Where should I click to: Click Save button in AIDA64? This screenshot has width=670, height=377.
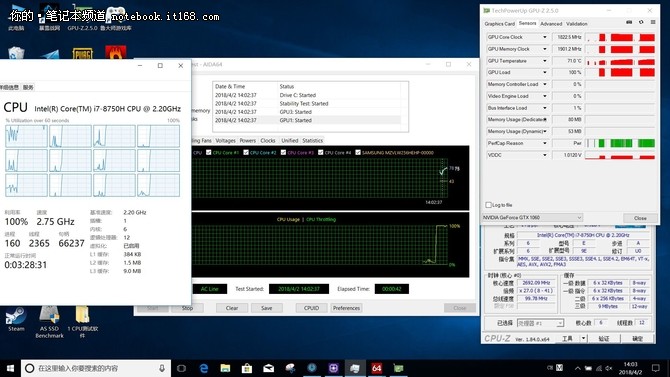(267, 308)
